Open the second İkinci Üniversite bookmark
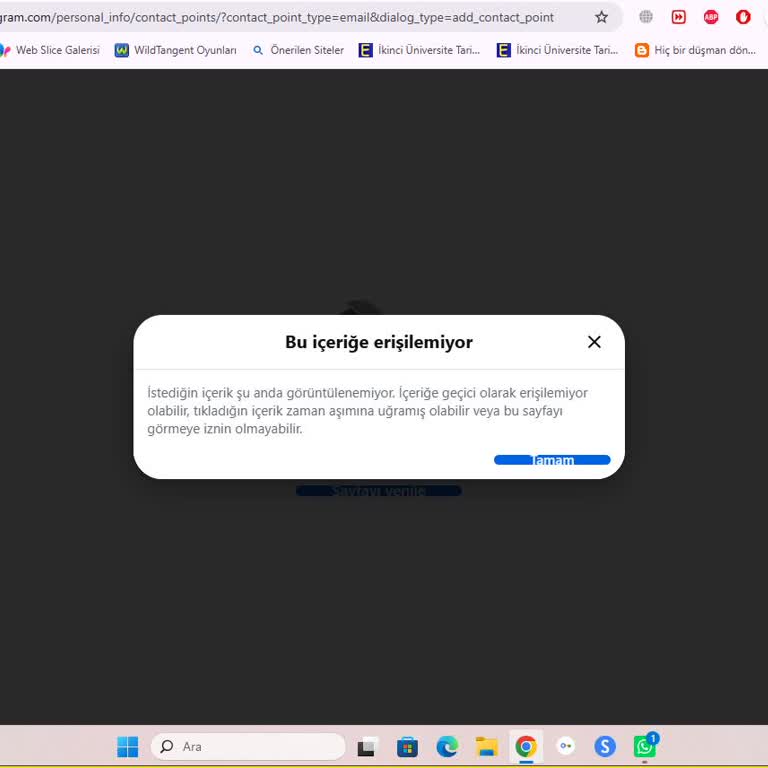Image resolution: width=768 pixels, height=768 pixels. coord(557,50)
